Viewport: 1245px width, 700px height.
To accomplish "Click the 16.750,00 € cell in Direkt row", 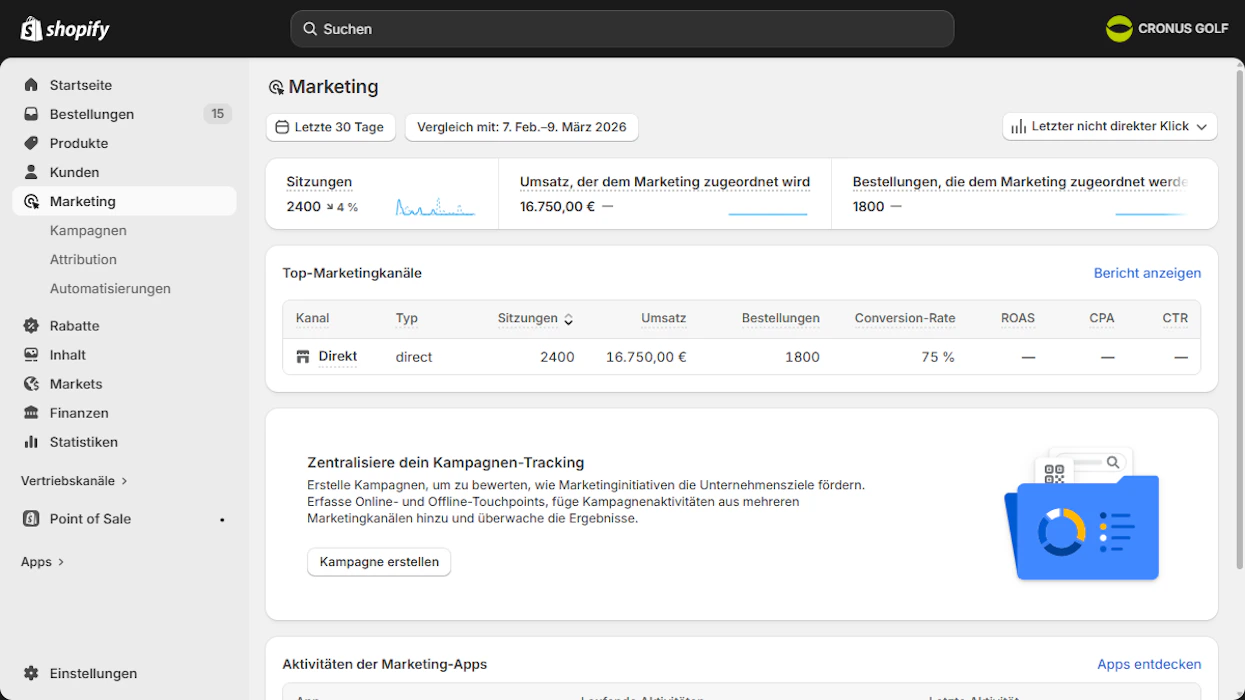I will (x=646, y=357).
